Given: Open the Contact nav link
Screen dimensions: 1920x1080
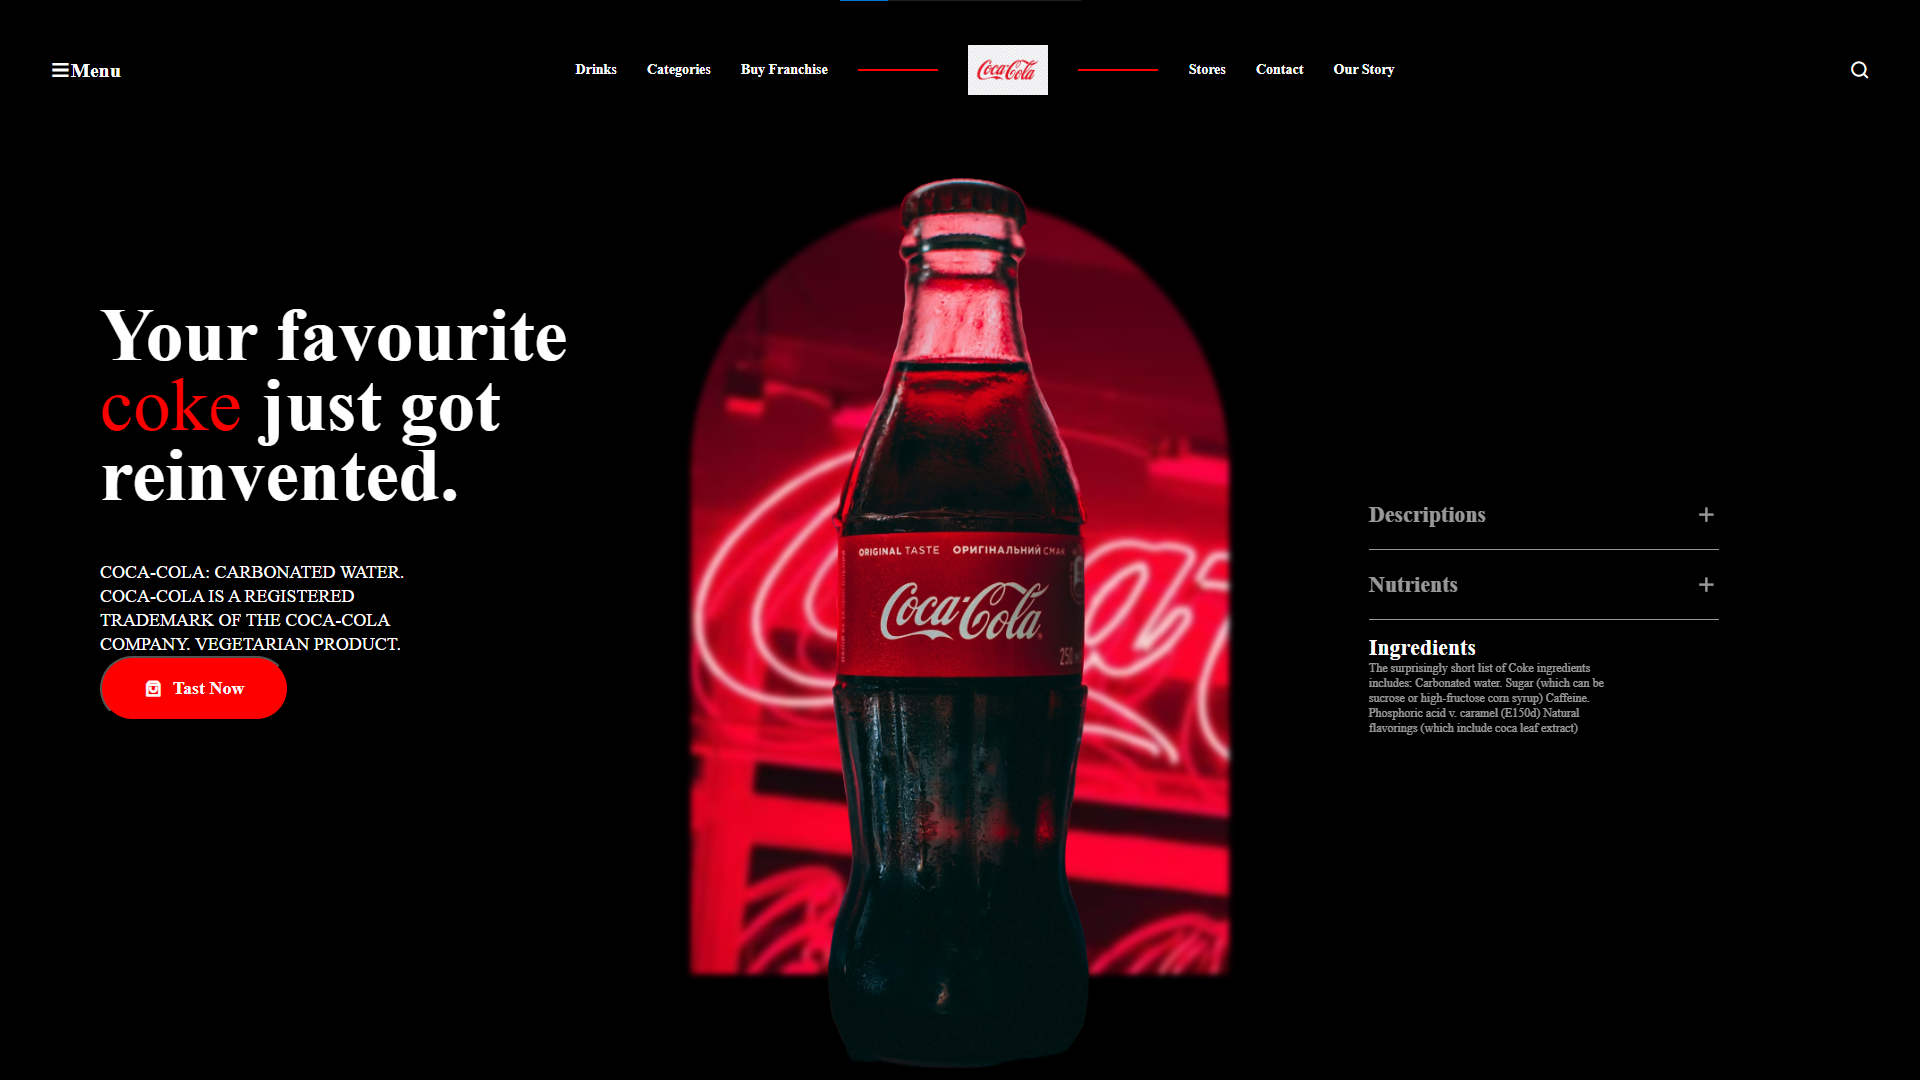Looking at the screenshot, I should (x=1279, y=70).
